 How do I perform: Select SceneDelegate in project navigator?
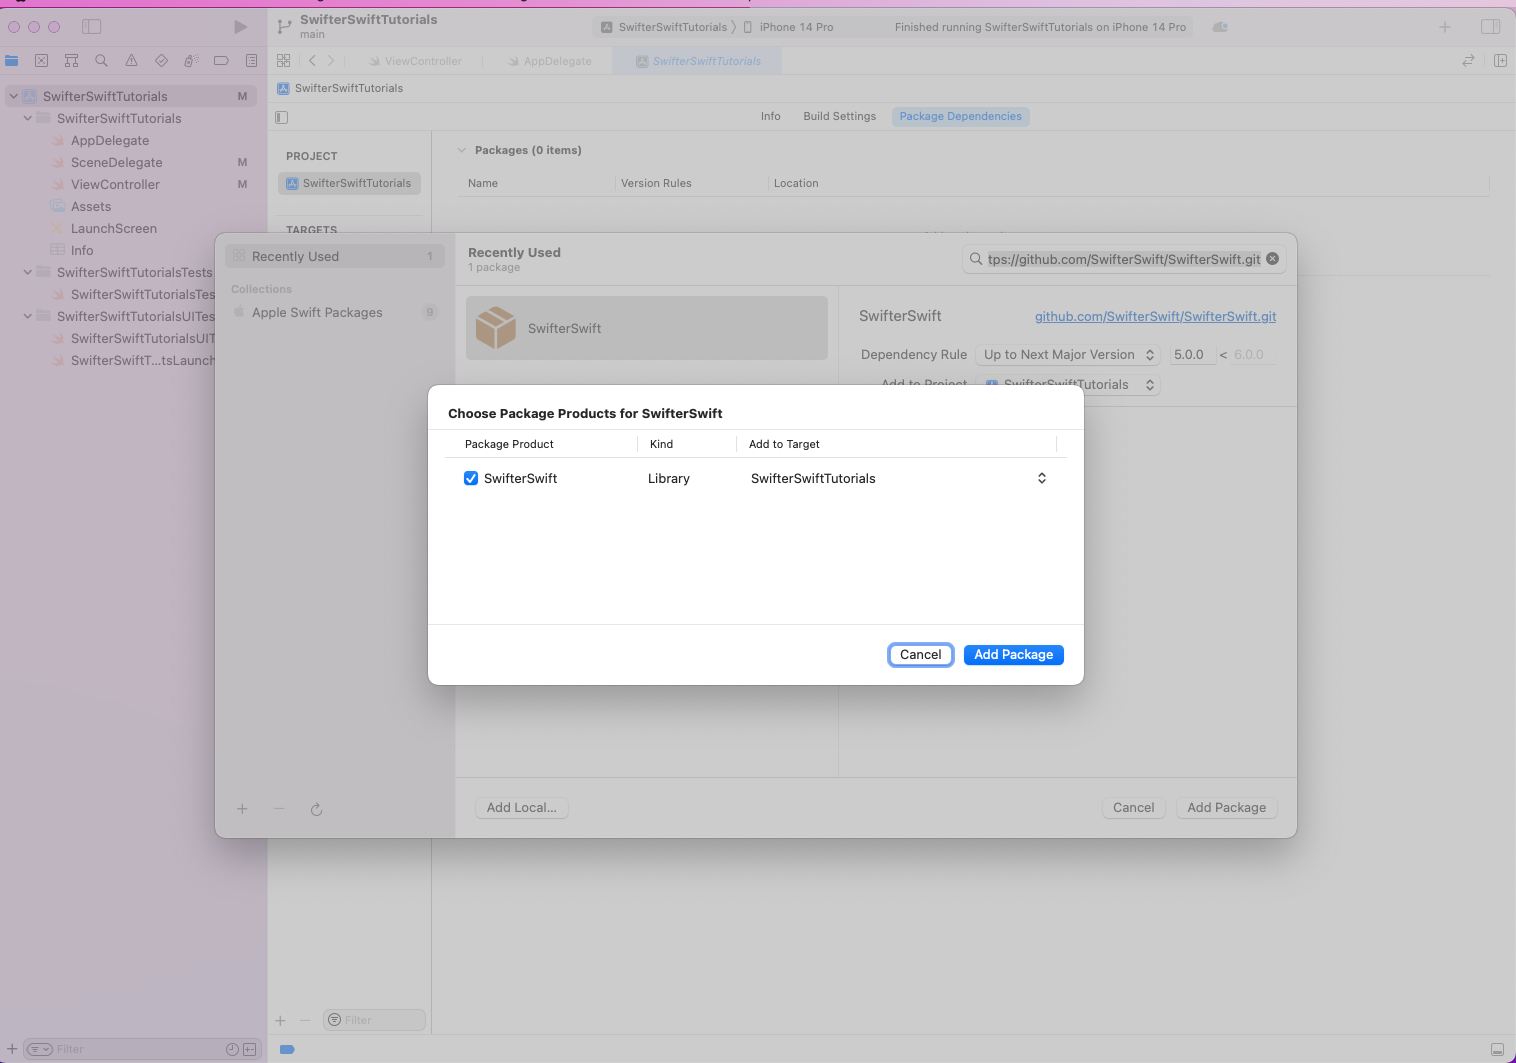pyautogui.click(x=116, y=163)
